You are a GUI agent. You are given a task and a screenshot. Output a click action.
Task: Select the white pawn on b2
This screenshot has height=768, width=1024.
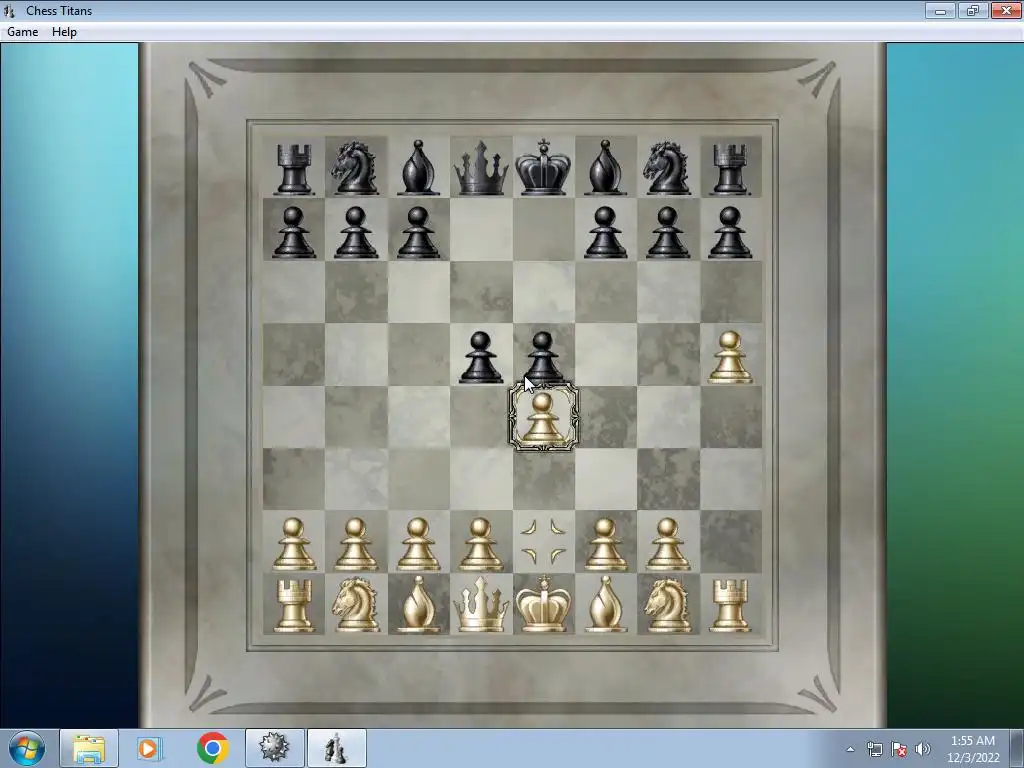coord(355,544)
